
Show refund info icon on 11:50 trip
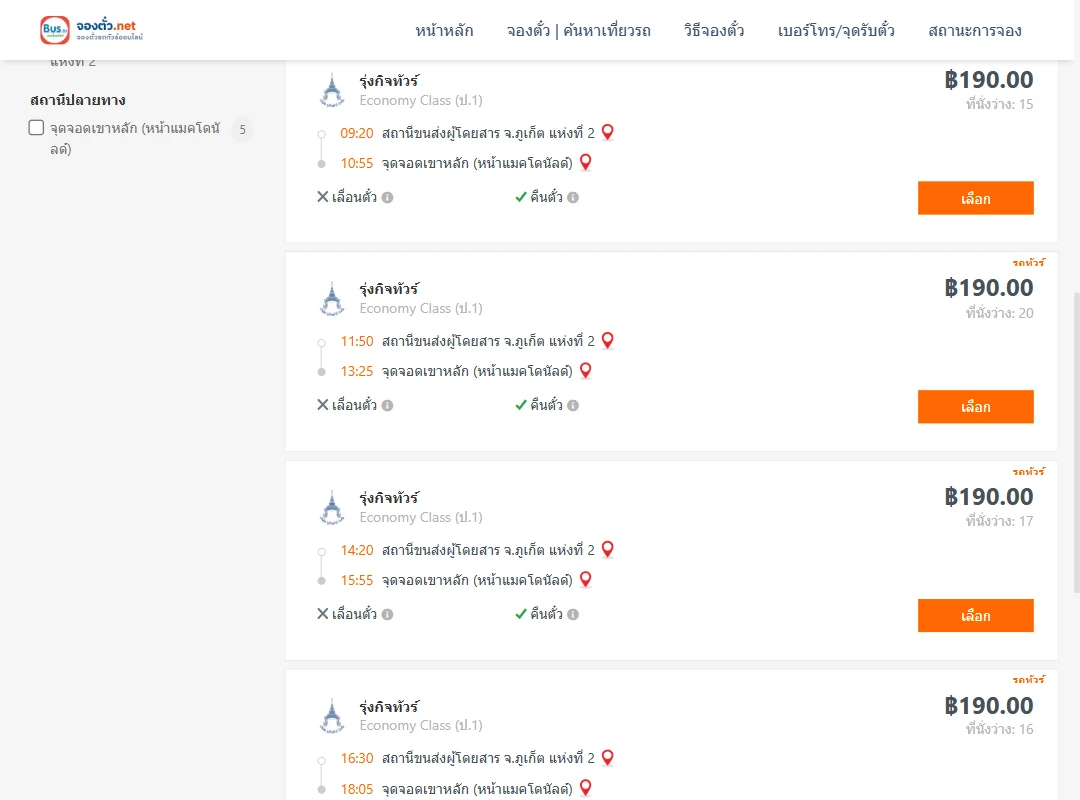click(x=573, y=406)
